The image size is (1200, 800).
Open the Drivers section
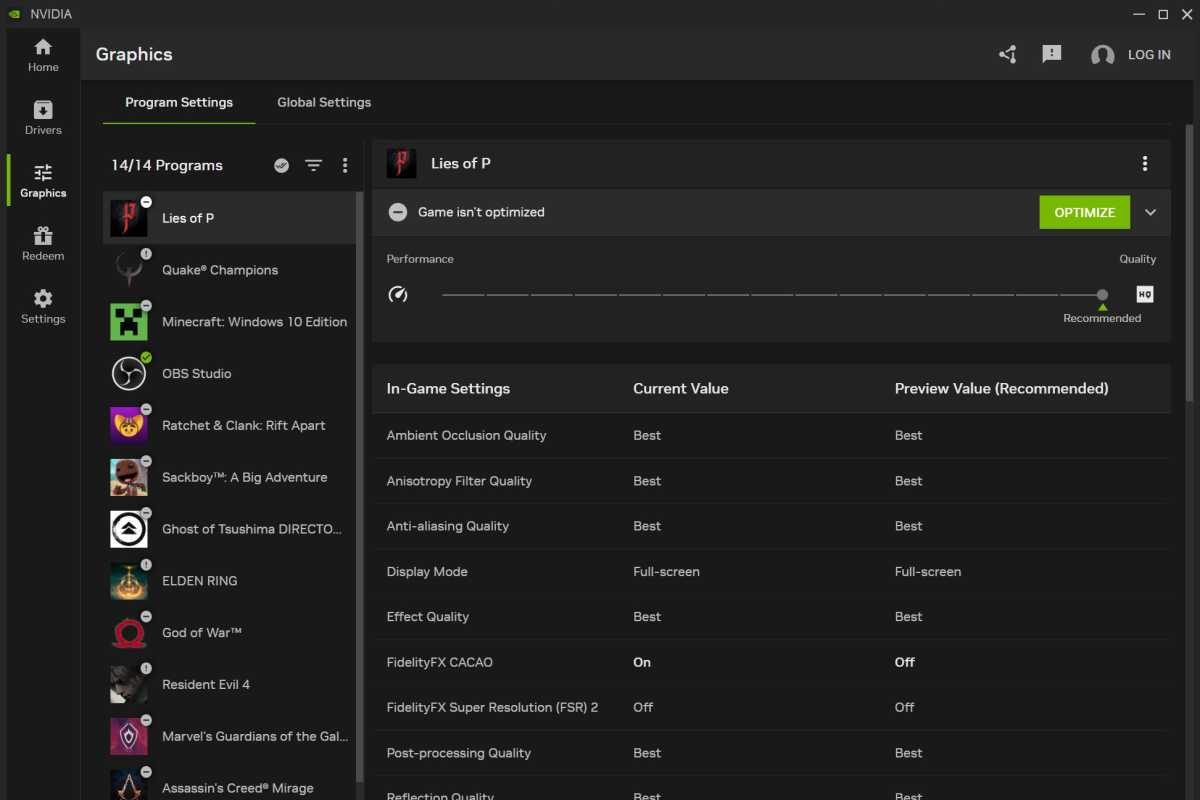coord(42,118)
